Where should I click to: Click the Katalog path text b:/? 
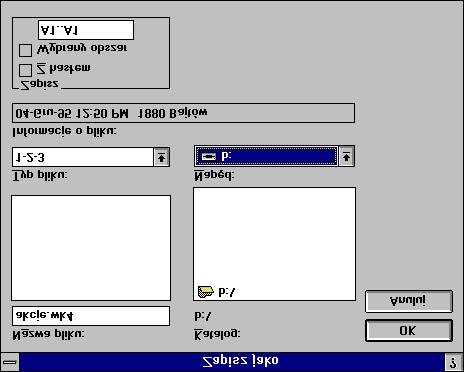(x=203, y=316)
